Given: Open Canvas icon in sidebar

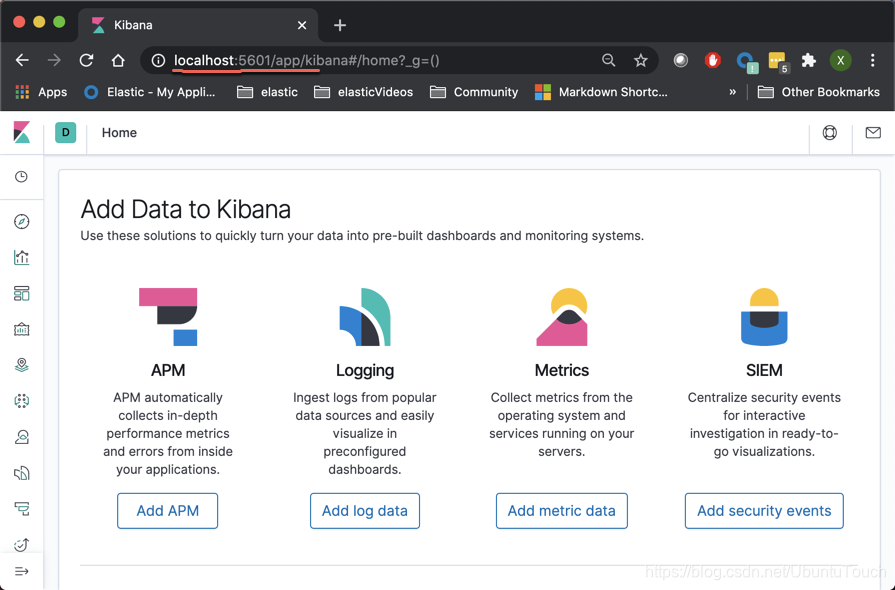Looking at the screenshot, I should click(x=22, y=329).
